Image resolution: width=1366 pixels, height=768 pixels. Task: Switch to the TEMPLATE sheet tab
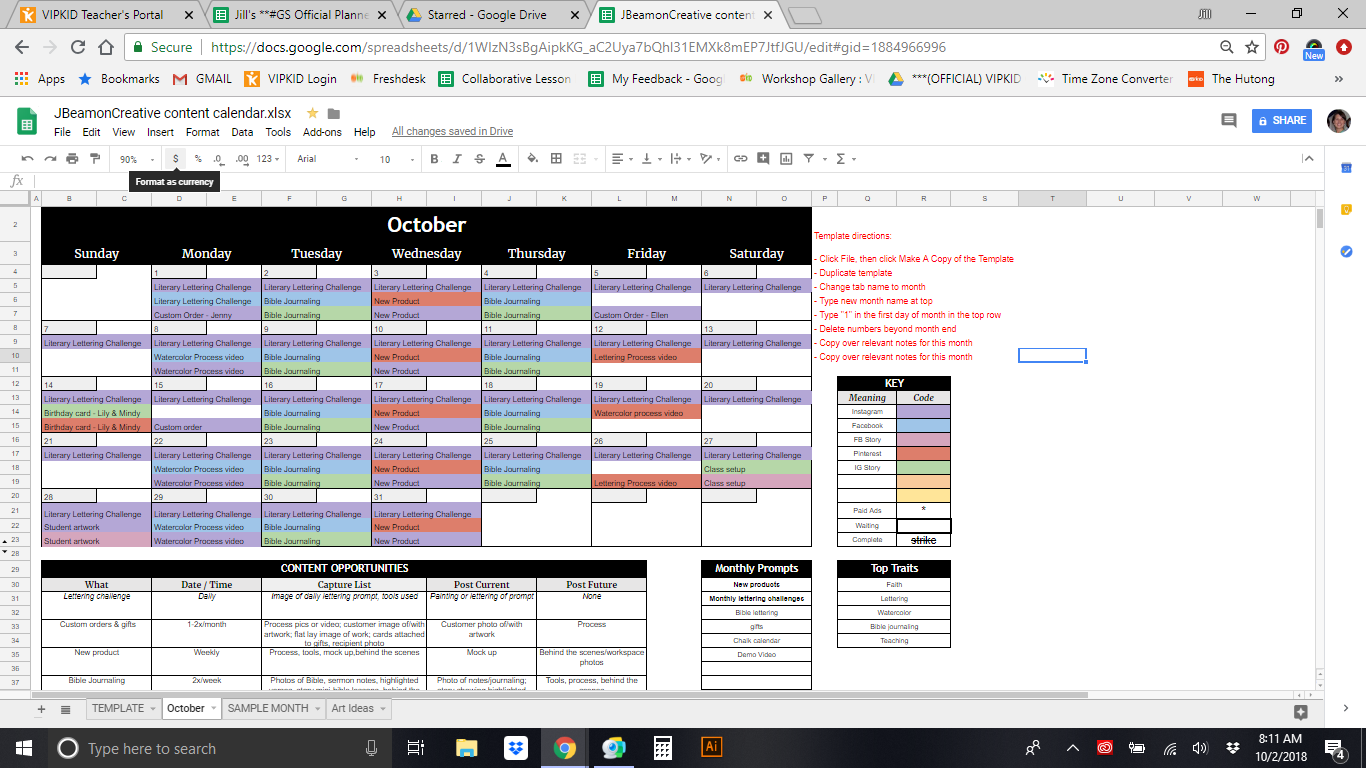(x=124, y=708)
